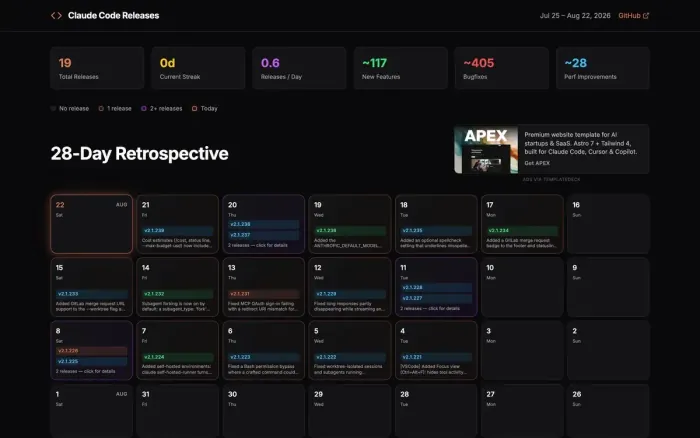Select the Friday 31 day card
700x438 pixels.
point(178,411)
